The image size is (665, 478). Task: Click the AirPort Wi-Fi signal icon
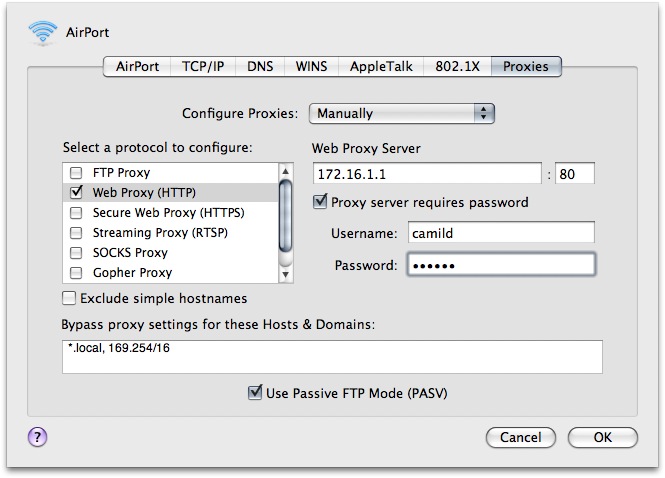tap(43, 32)
